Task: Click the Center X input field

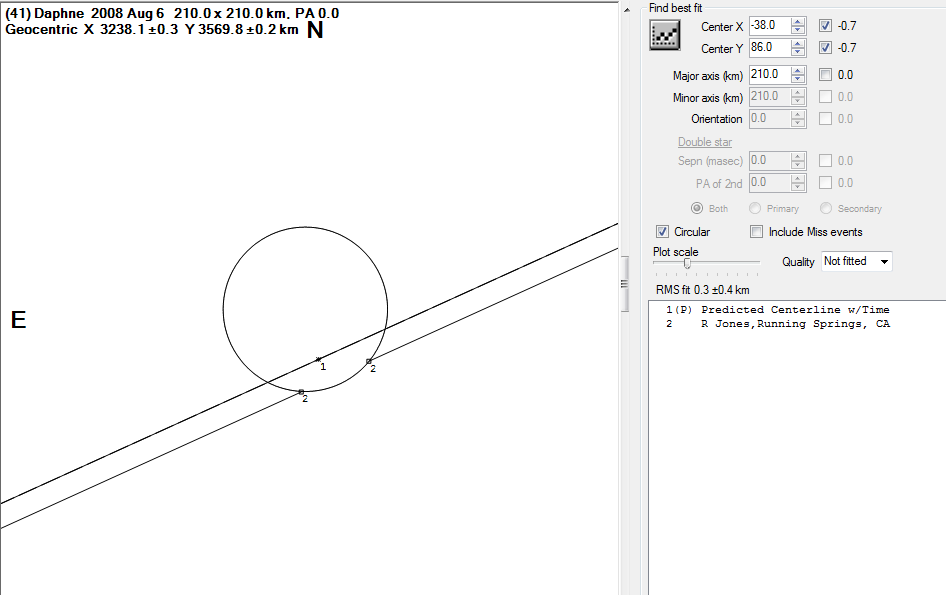Action: tap(770, 26)
